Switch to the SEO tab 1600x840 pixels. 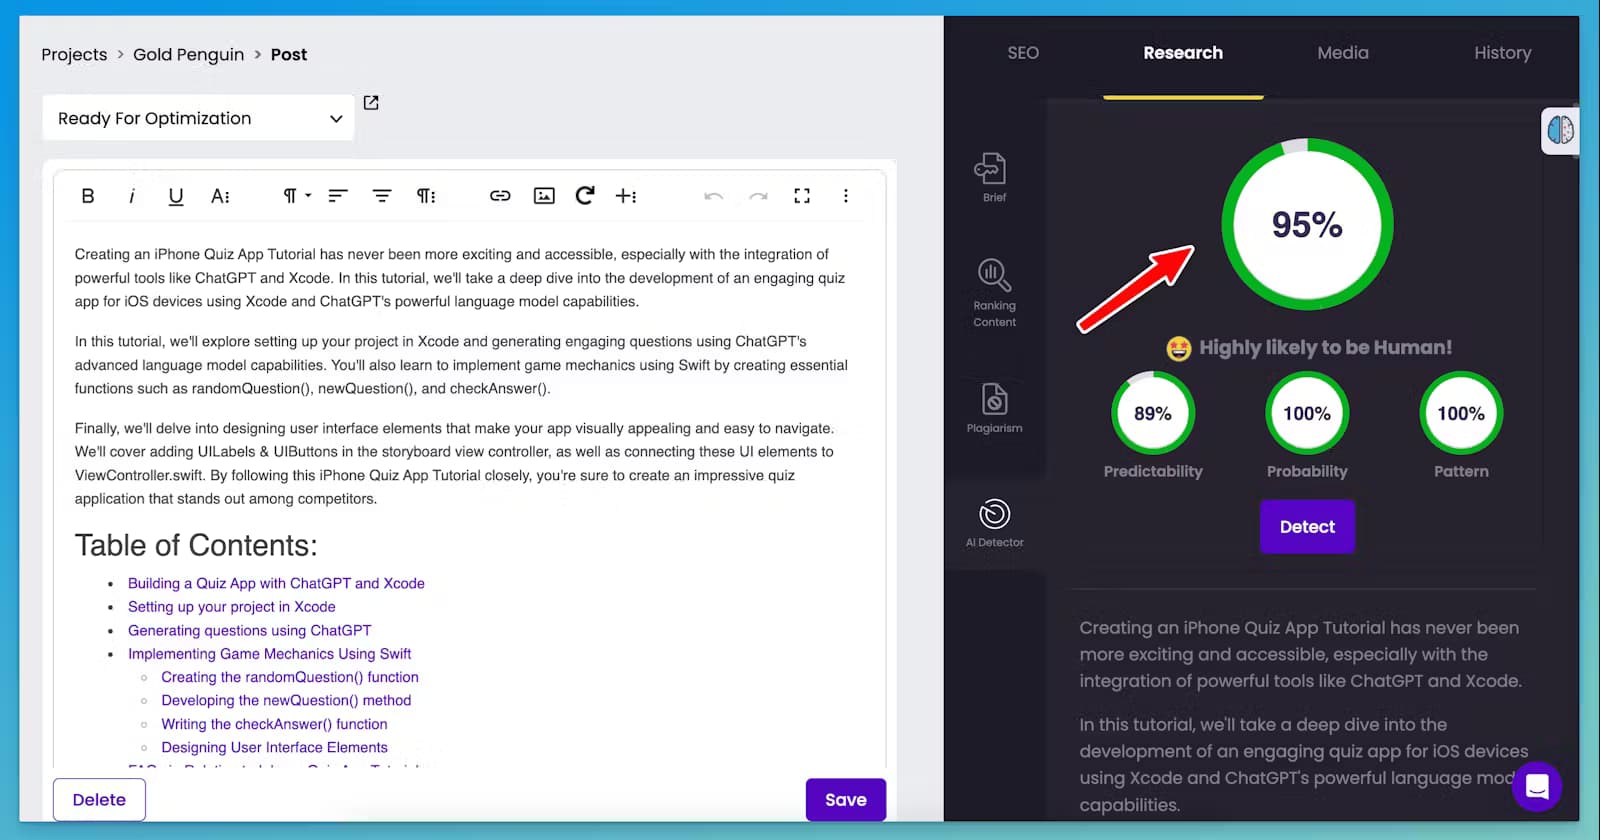pyautogui.click(x=1023, y=53)
